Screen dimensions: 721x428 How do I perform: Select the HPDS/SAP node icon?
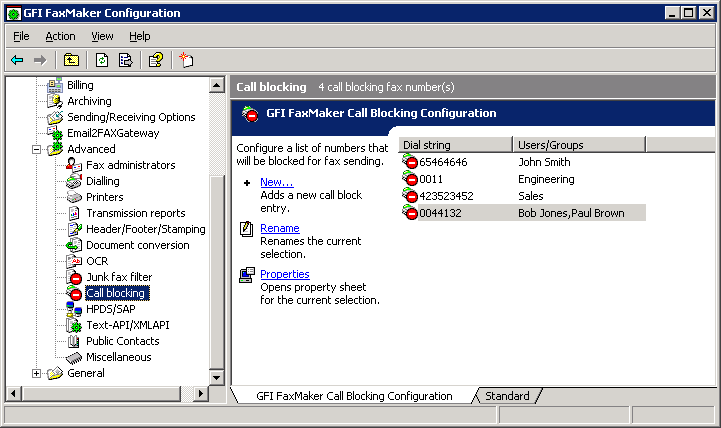pyautogui.click(x=74, y=309)
